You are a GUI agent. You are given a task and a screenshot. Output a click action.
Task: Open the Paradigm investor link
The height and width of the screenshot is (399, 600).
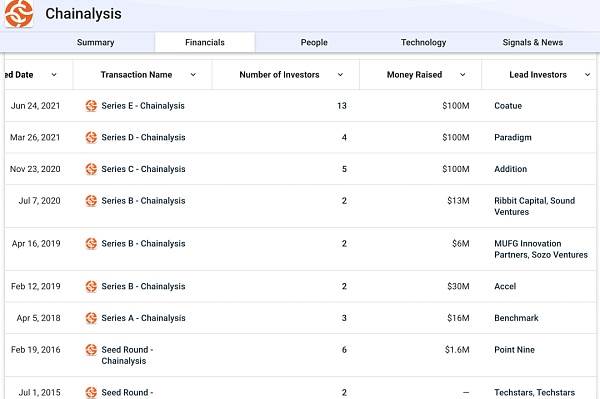(513, 137)
